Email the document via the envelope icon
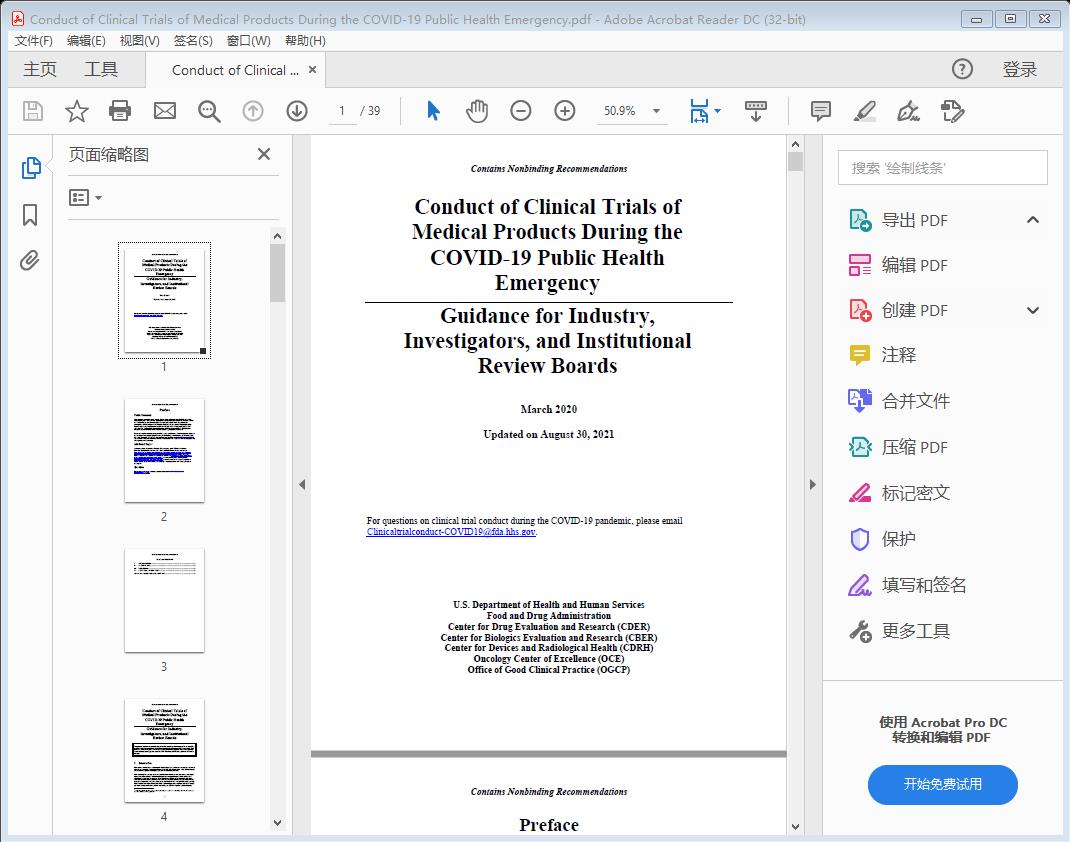This screenshot has width=1070, height=842. coord(164,111)
